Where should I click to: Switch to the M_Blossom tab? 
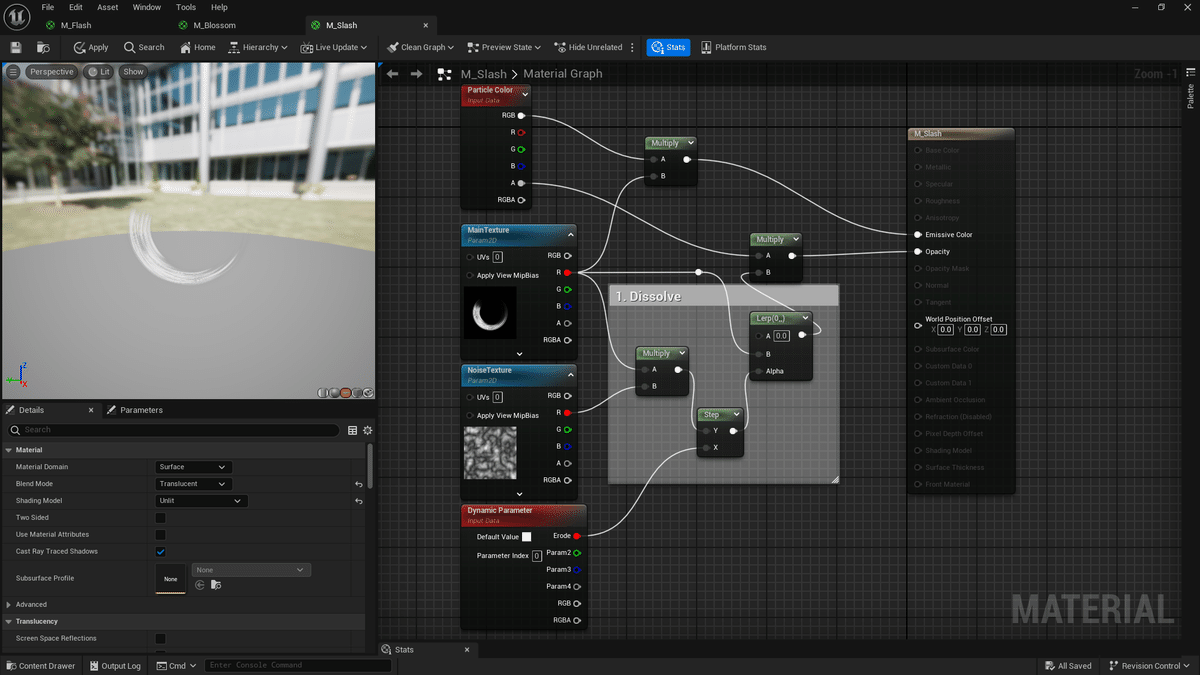[x=213, y=25]
